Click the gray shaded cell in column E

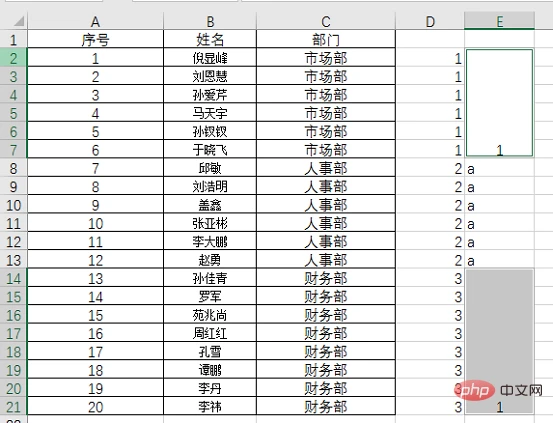click(x=499, y=341)
